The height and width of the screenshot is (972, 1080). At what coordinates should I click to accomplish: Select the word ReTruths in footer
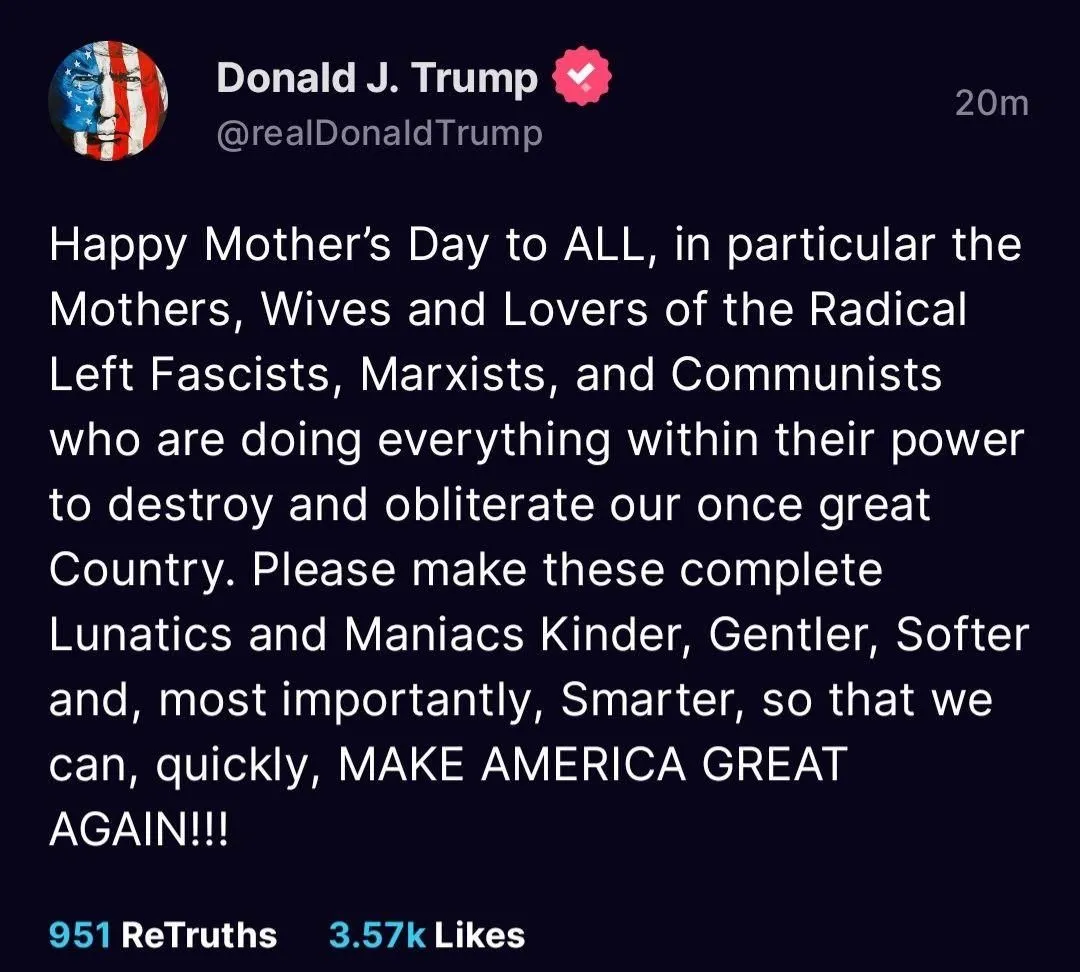pos(198,935)
